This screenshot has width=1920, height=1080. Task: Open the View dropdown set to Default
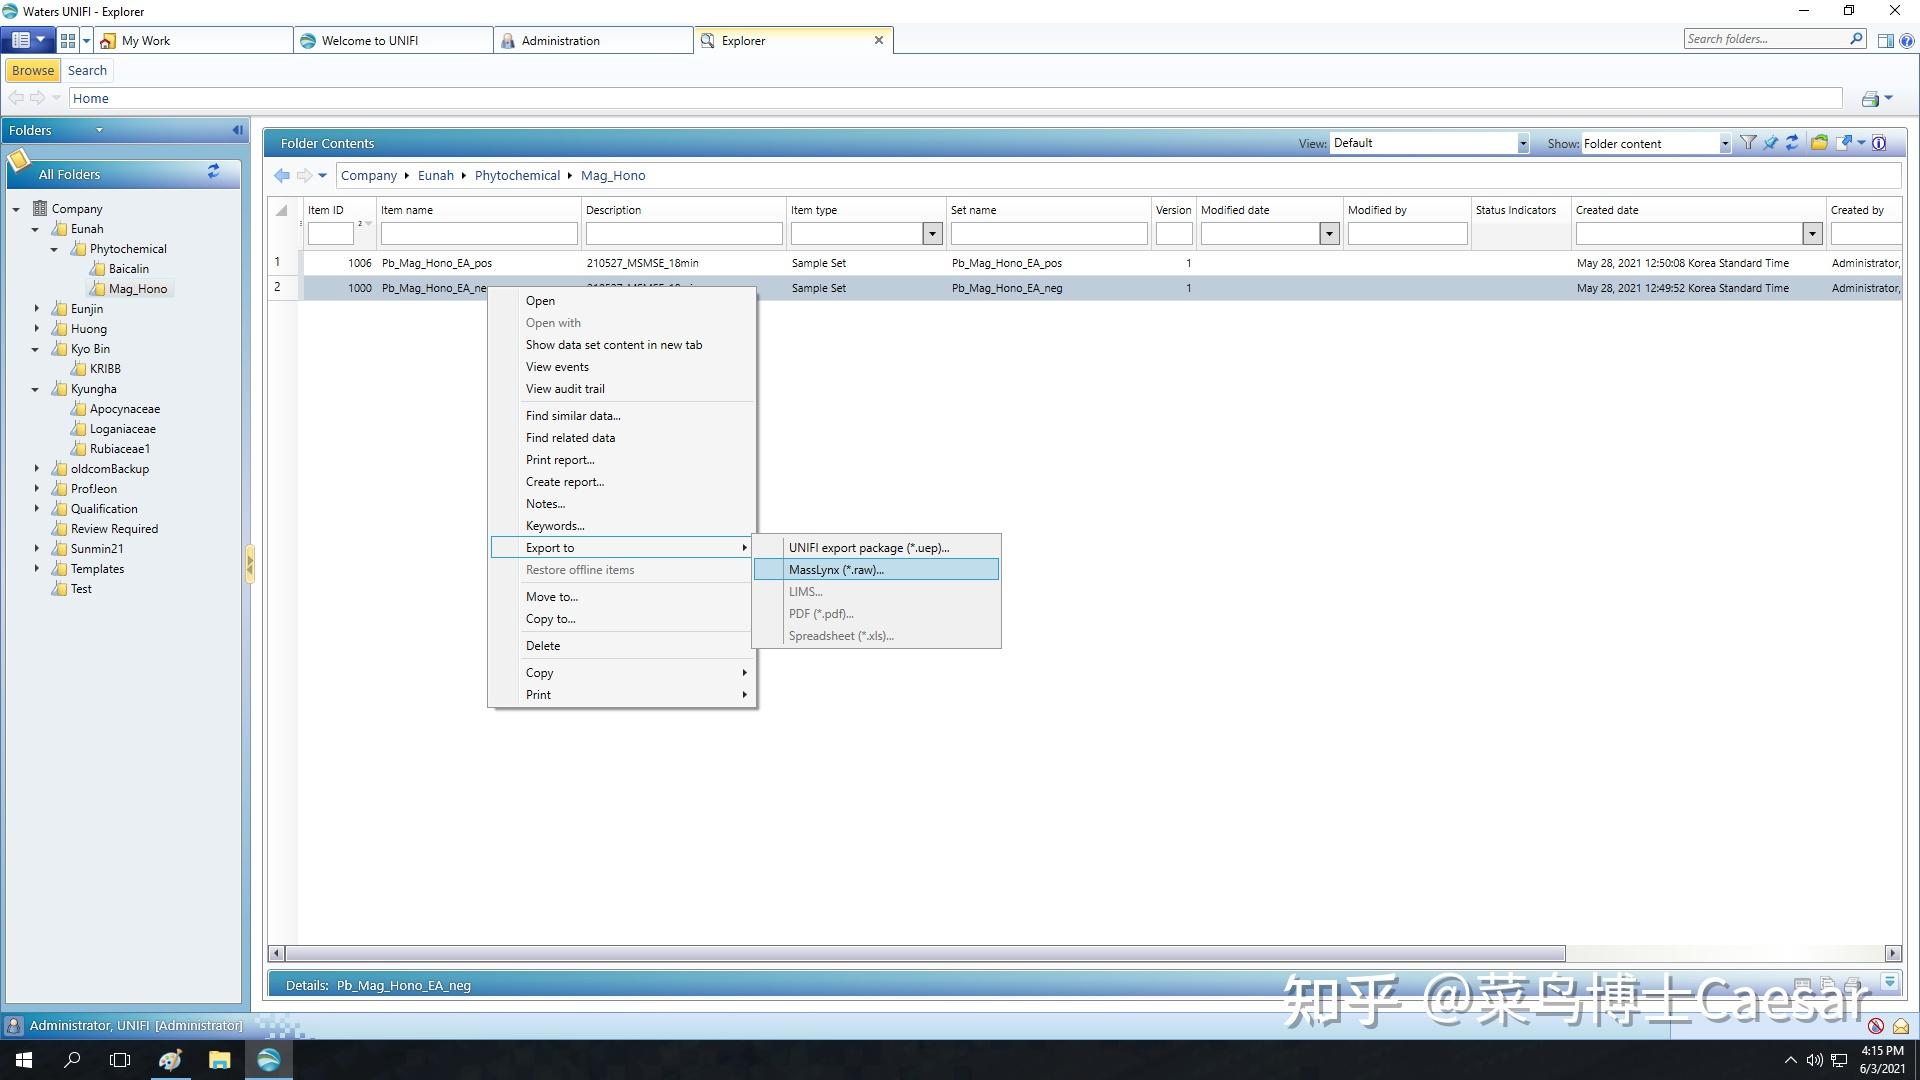pyautogui.click(x=1522, y=144)
